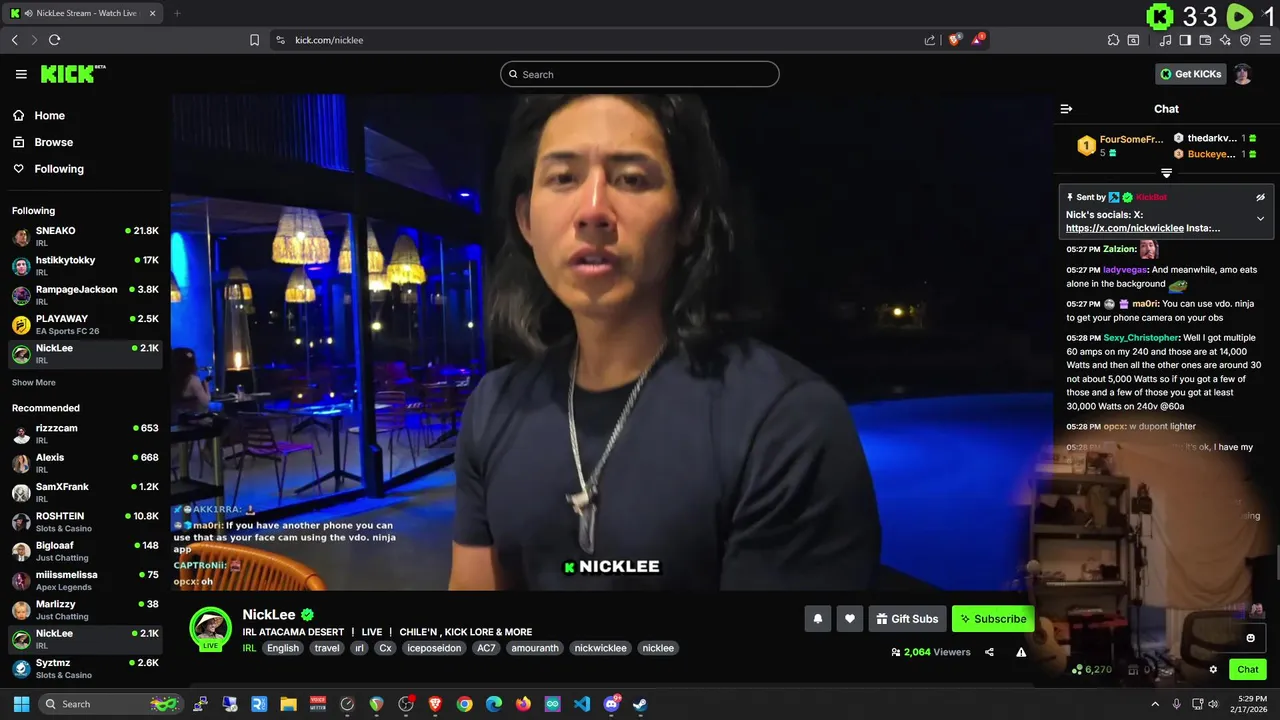
Task: Bookmark this page
Action: [x=254, y=40]
